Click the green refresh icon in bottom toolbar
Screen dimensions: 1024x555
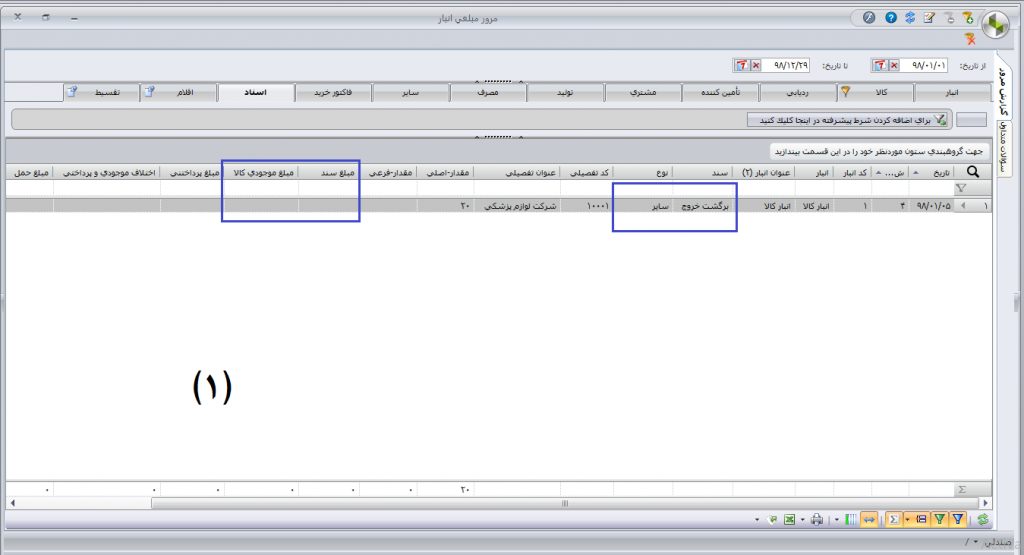tap(983, 520)
